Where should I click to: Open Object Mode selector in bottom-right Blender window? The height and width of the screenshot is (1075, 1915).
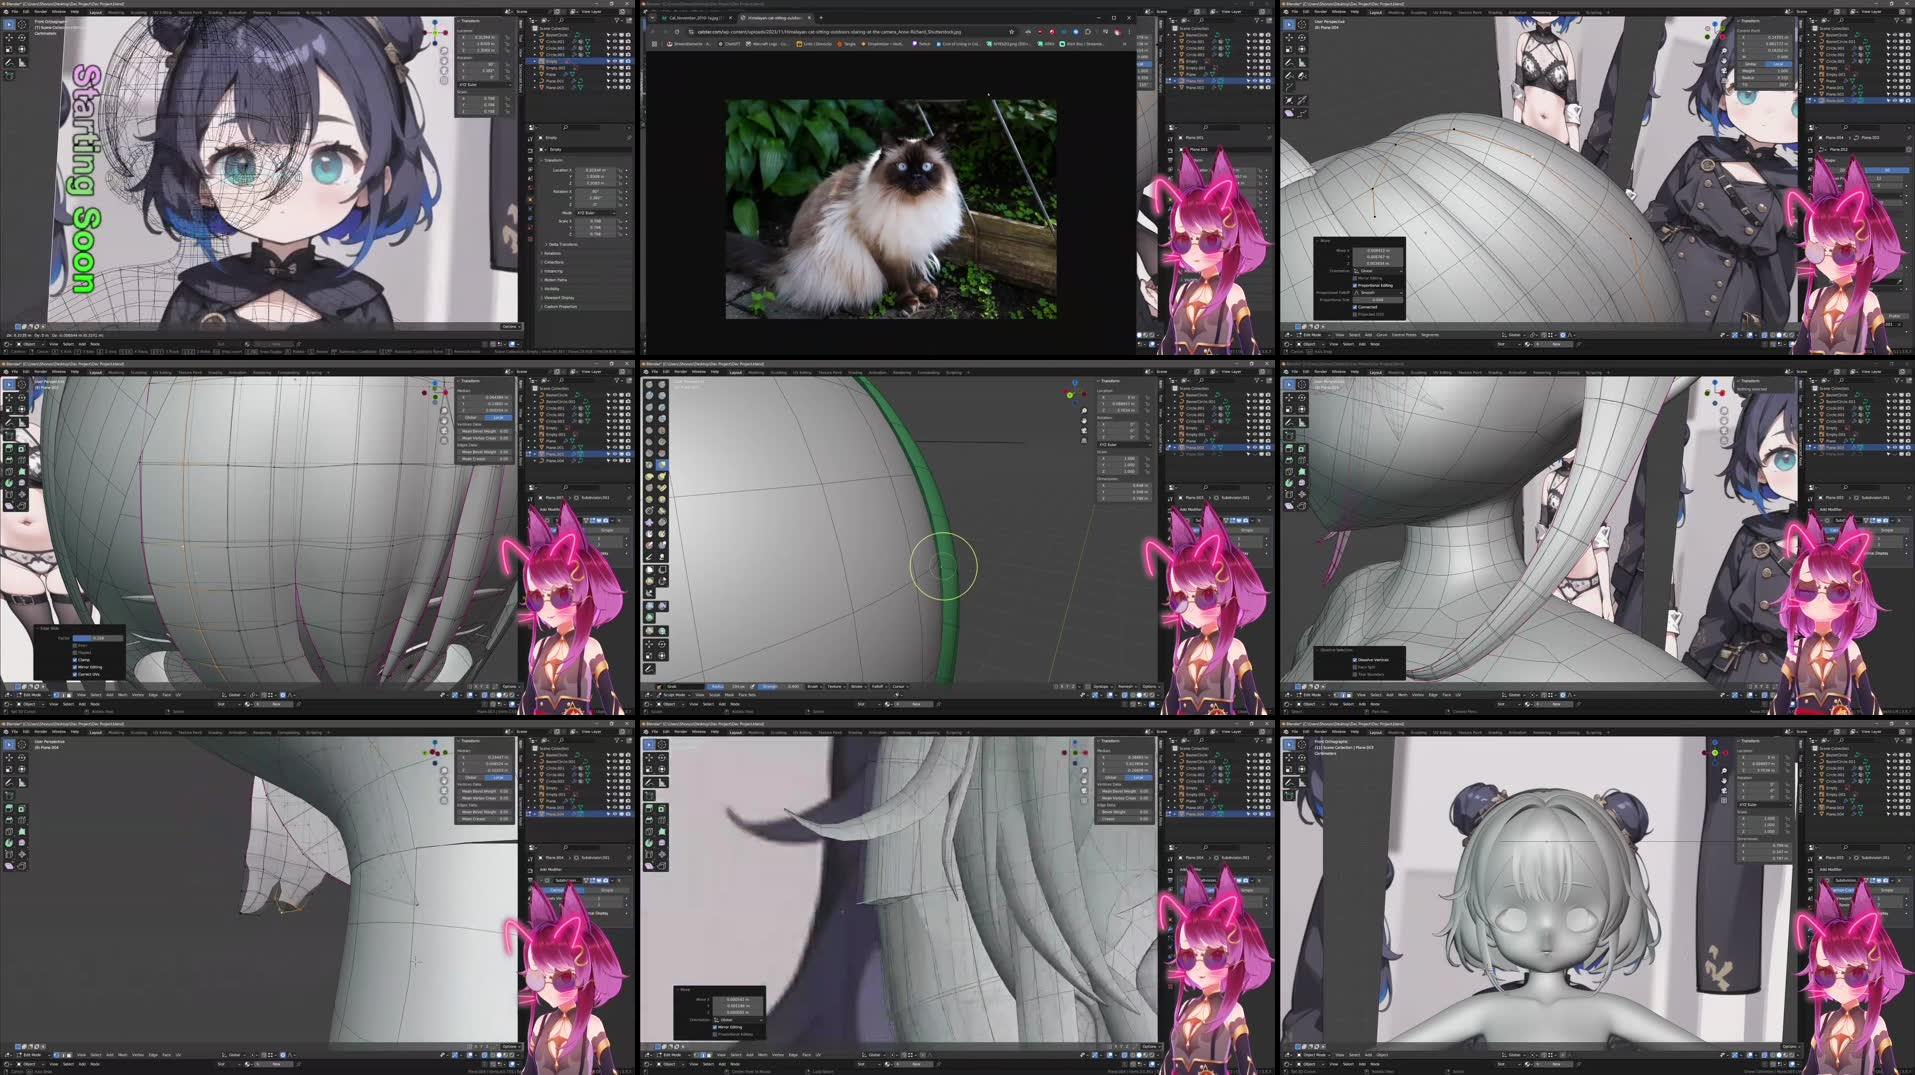tap(1313, 1055)
